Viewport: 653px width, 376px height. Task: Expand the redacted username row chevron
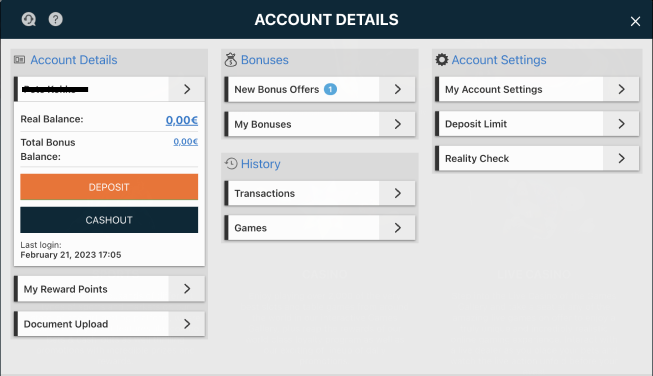187,89
